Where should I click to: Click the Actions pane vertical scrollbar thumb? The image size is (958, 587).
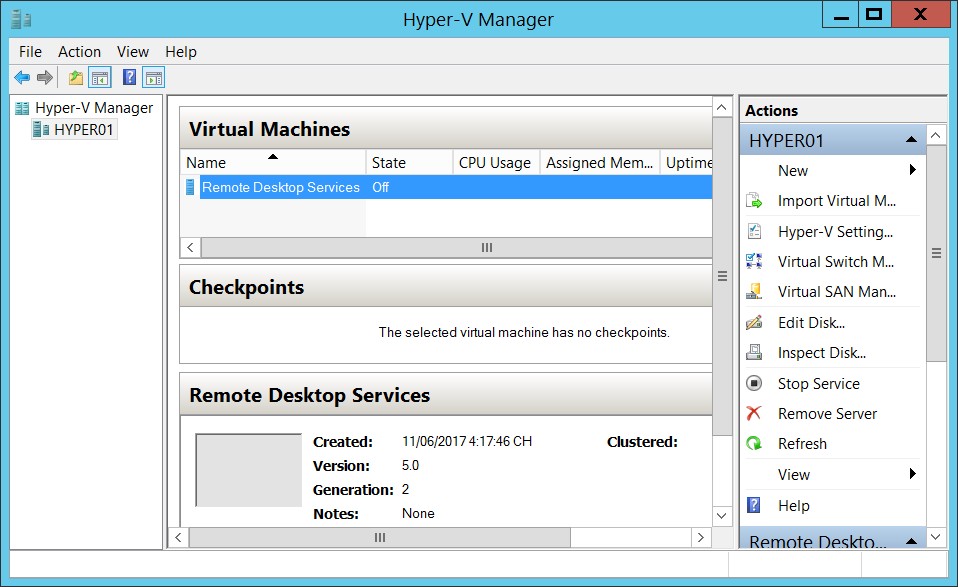tap(936, 253)
